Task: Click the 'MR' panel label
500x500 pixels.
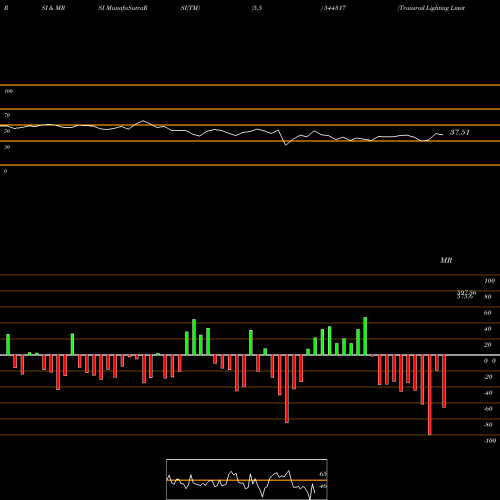Action: pos(446,260)
